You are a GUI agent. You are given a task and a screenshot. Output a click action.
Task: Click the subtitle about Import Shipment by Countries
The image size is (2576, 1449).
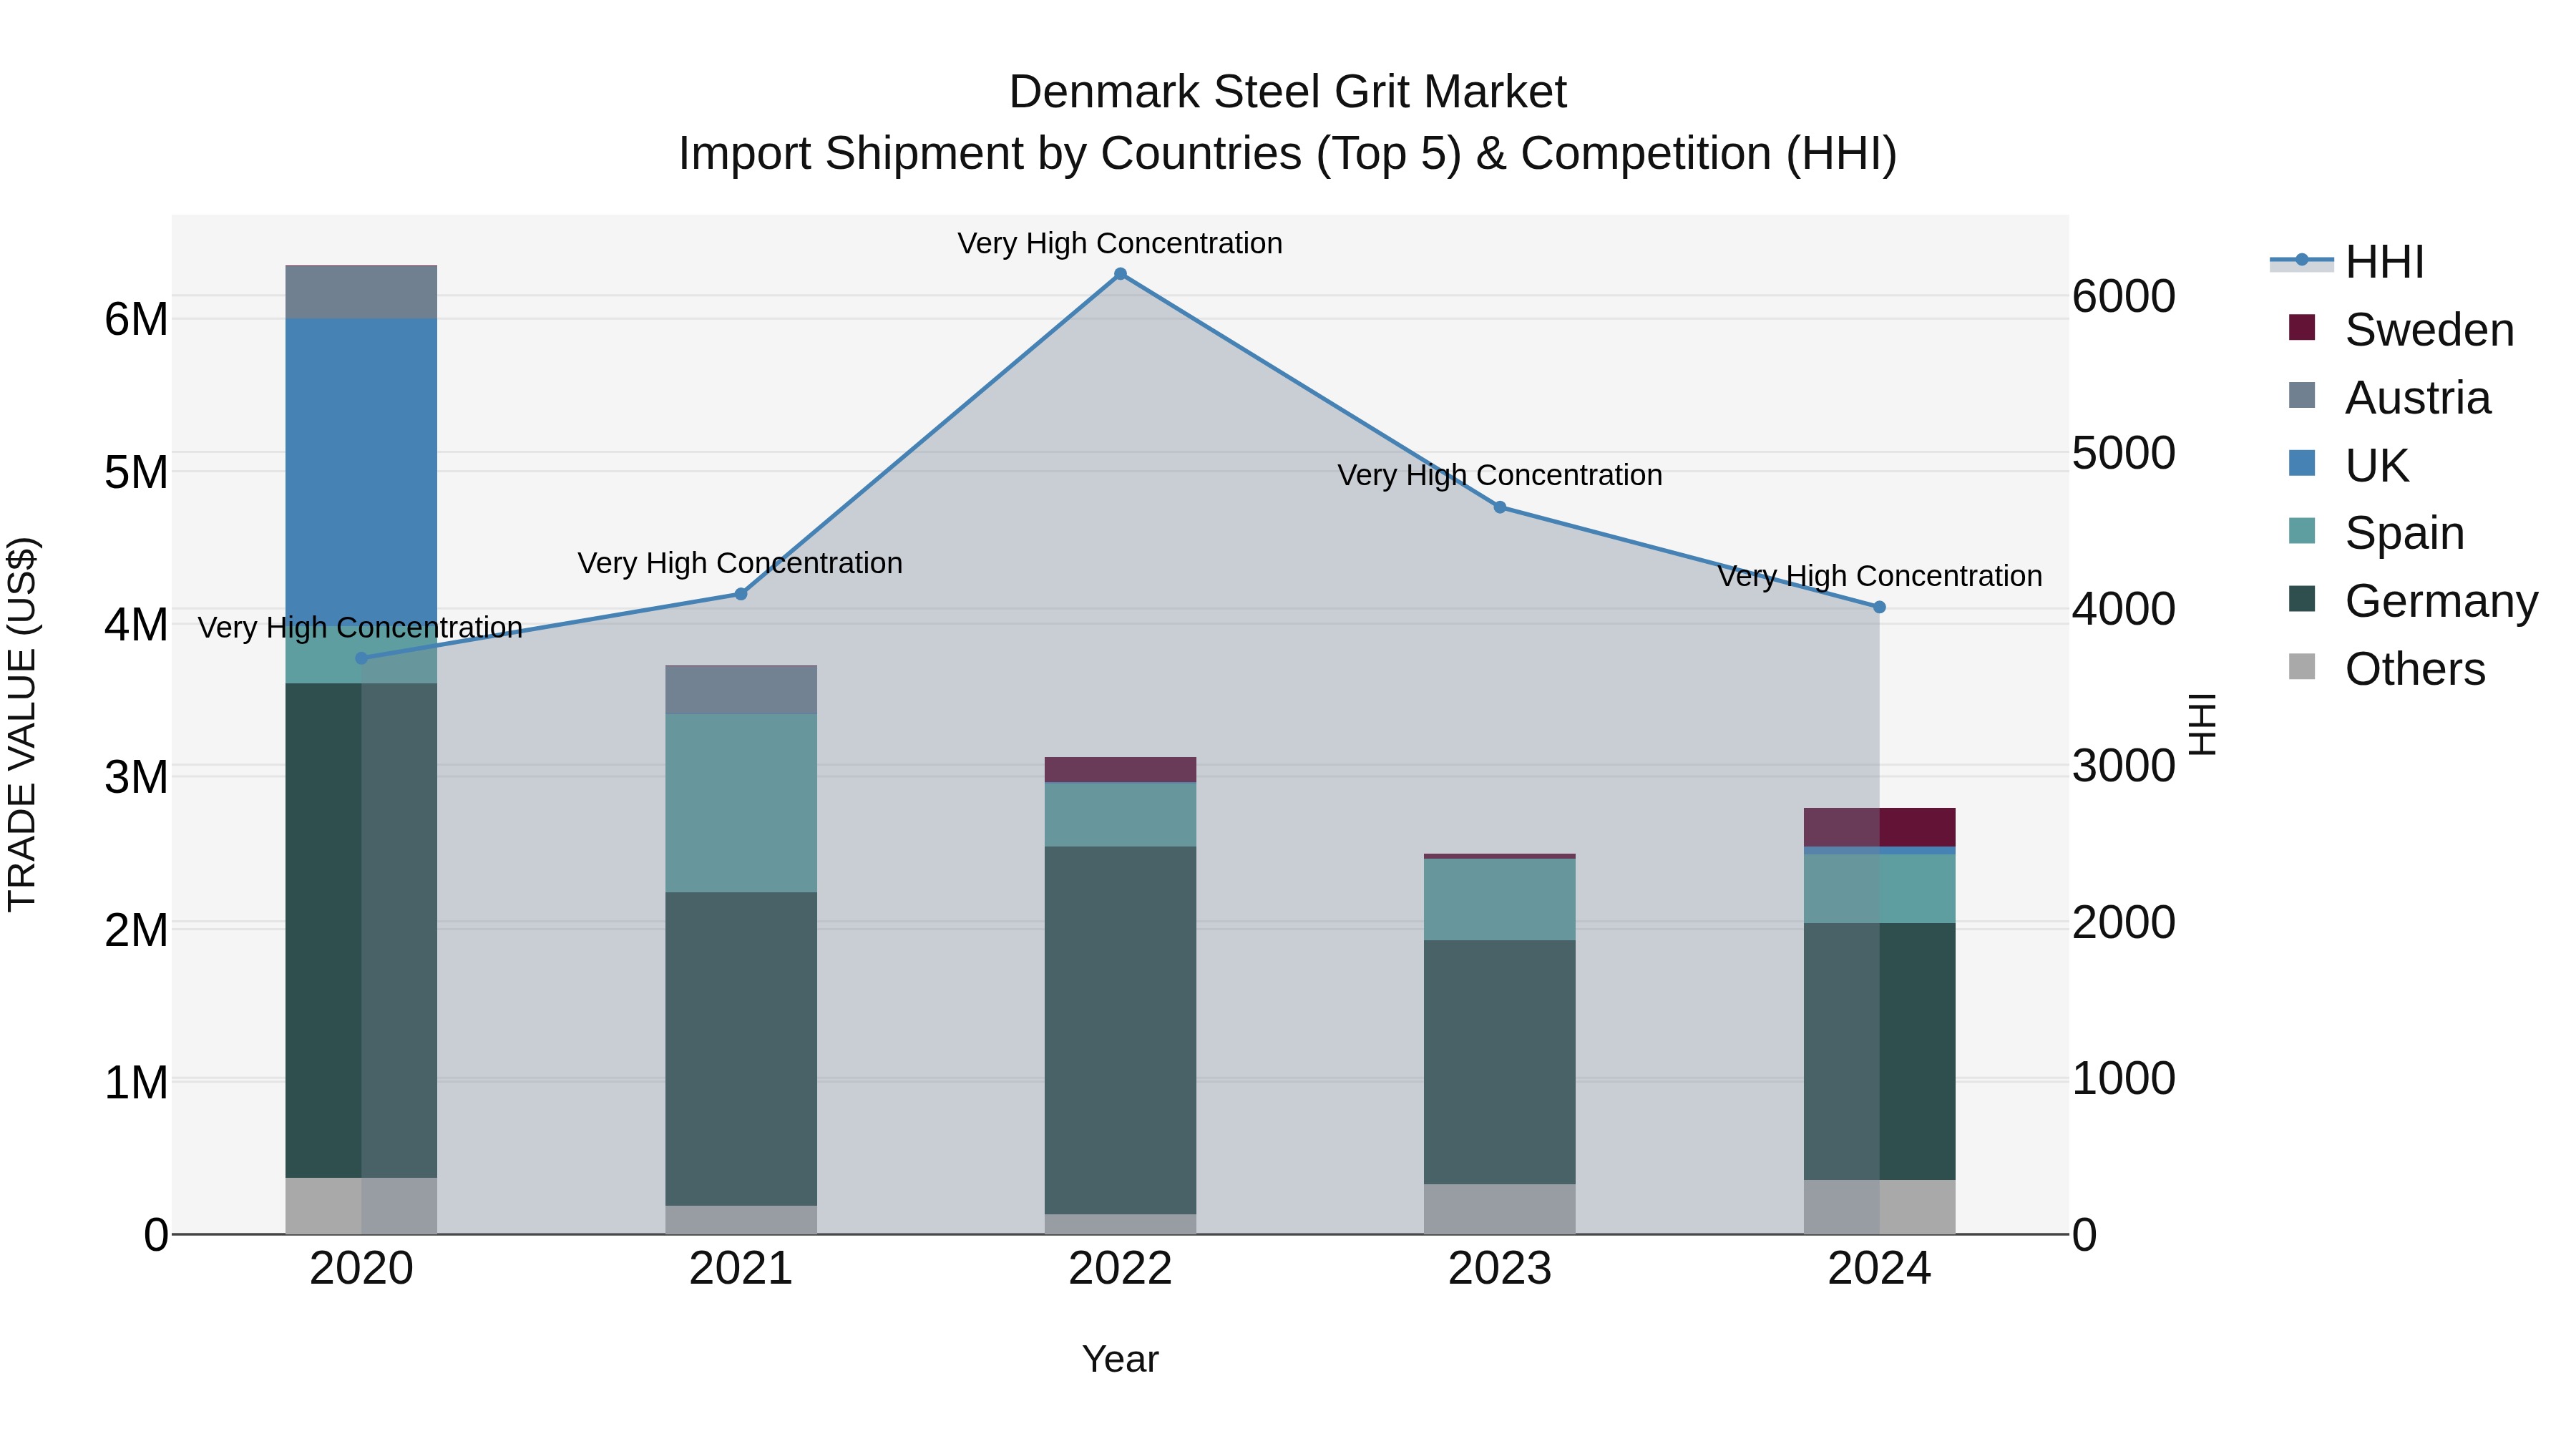click(x=1287, y=154)
